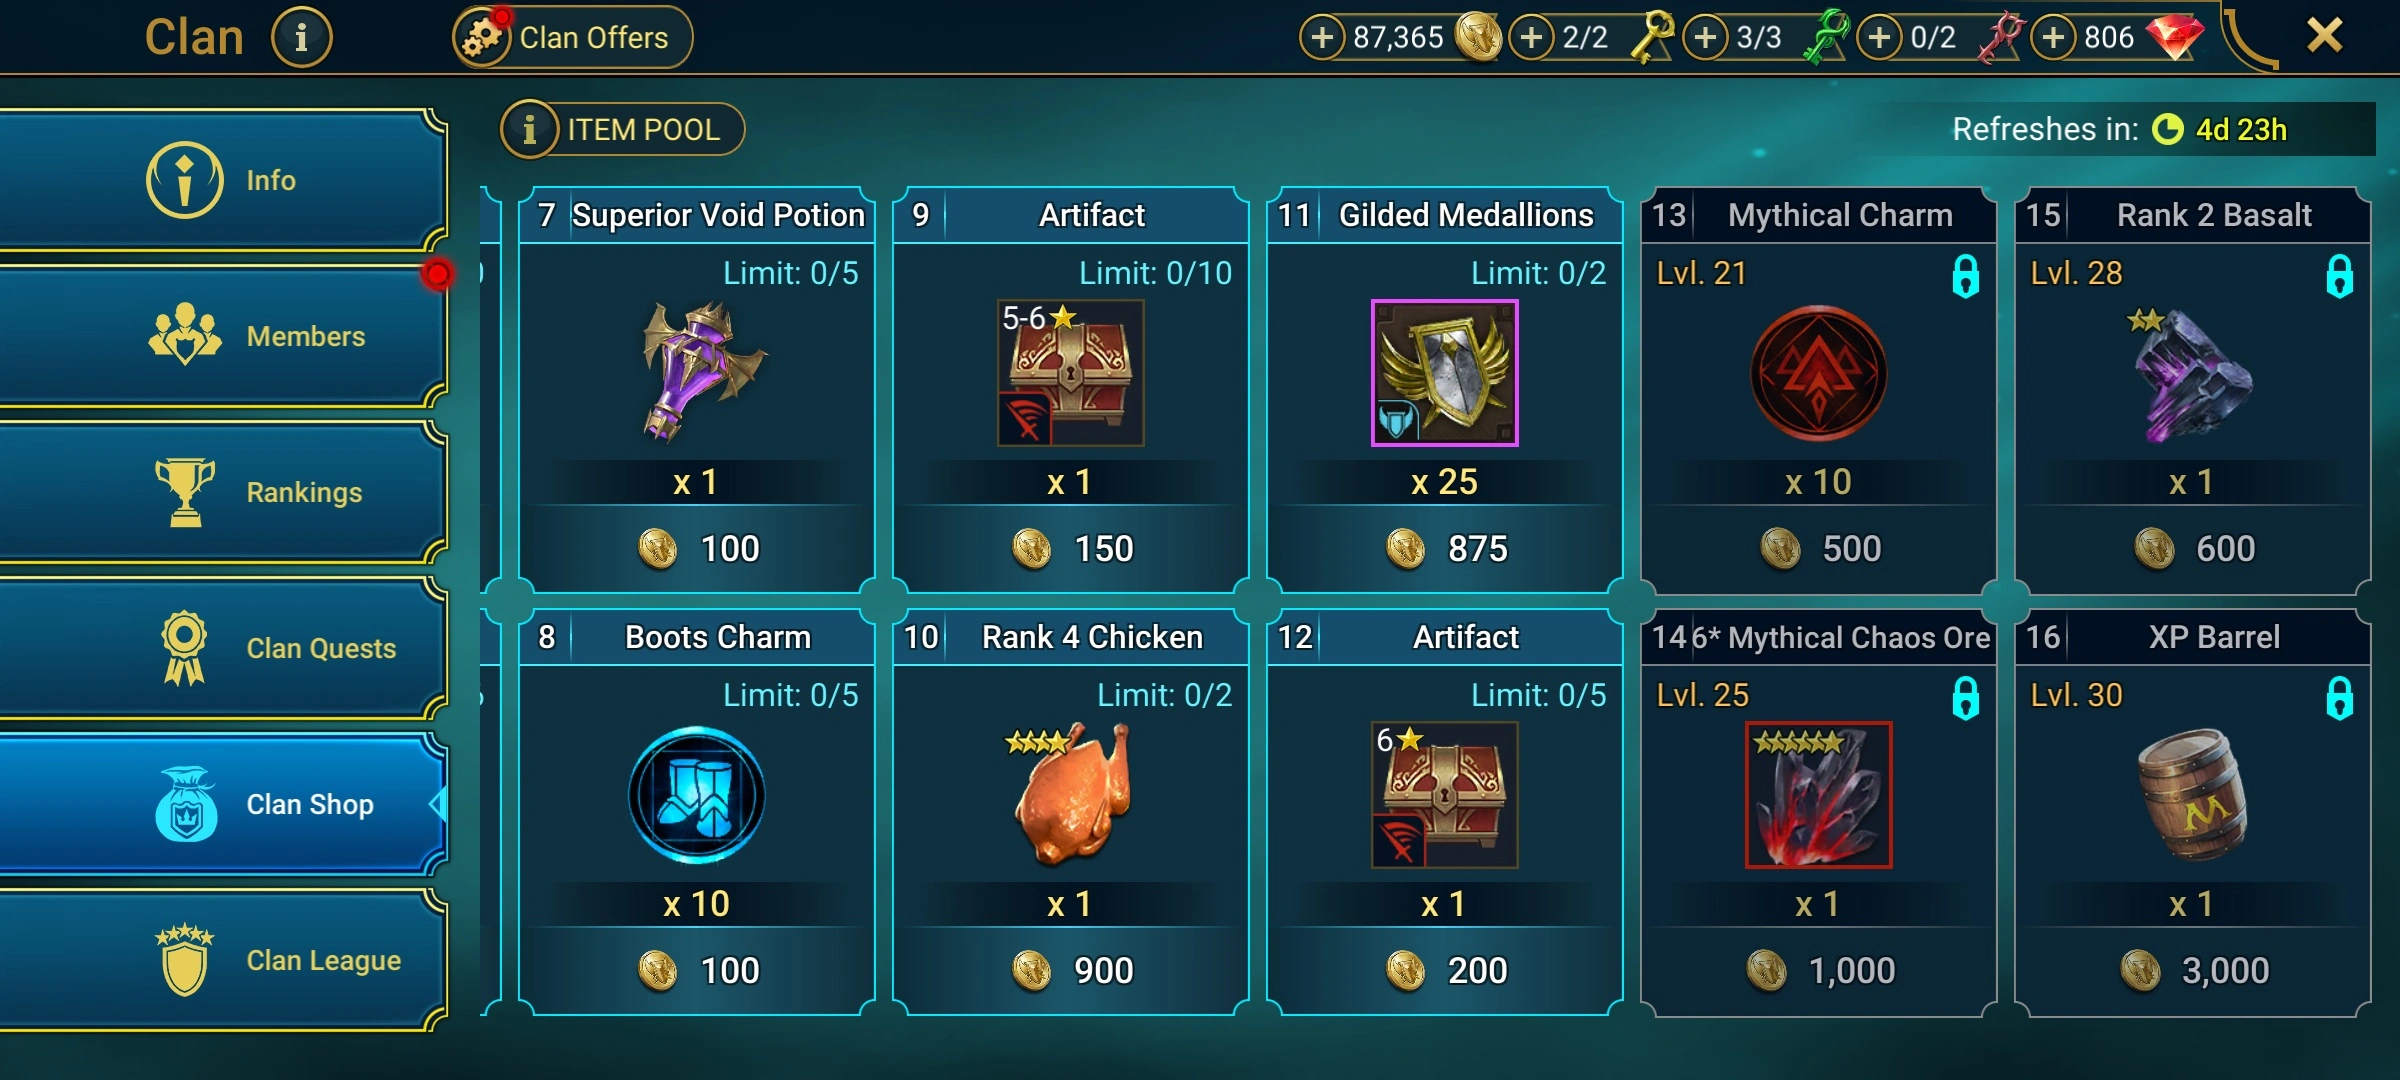Tap the 6* Mythical Chaos Ore thumbnail
The height and width of the screenshot is (1080, 2400).
point(1818,795)
